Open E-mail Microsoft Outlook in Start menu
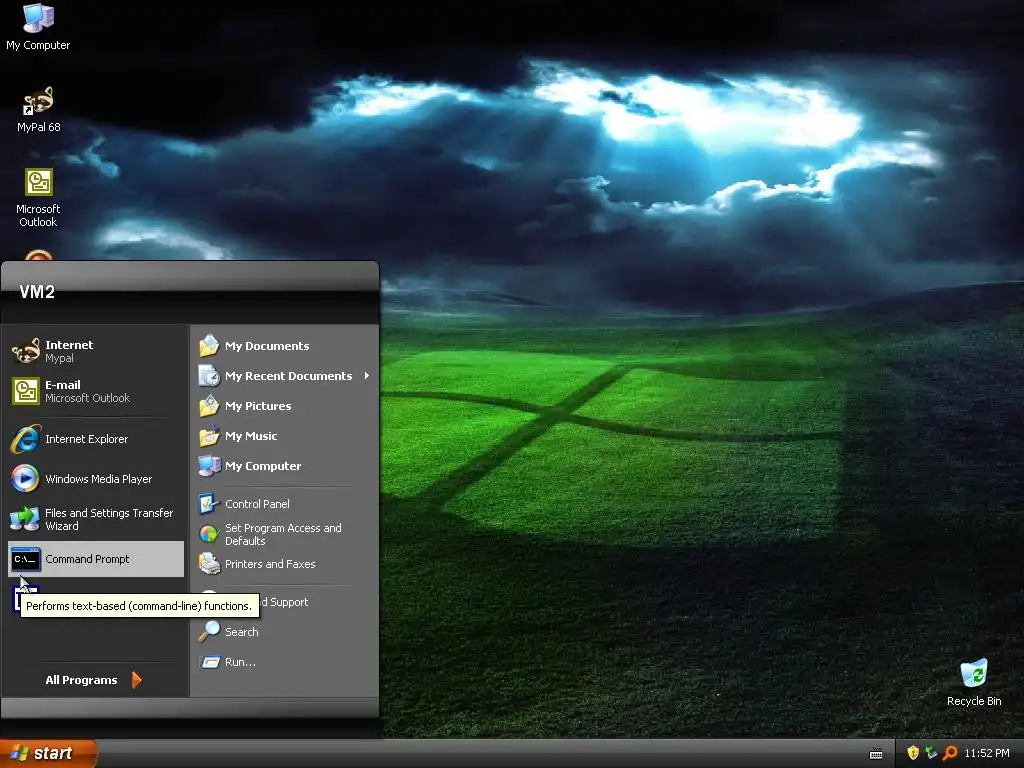1024x768 pixels. [96, 391]
